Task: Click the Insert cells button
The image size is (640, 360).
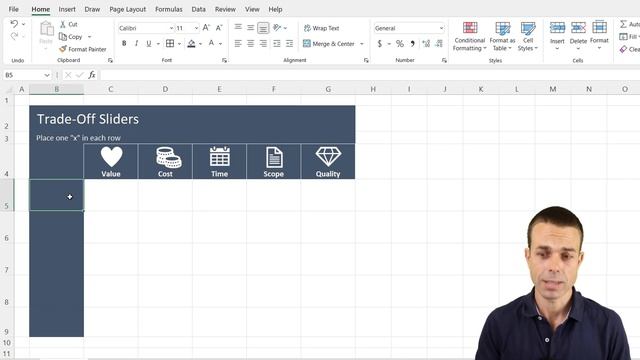Action: coord(557,36)
